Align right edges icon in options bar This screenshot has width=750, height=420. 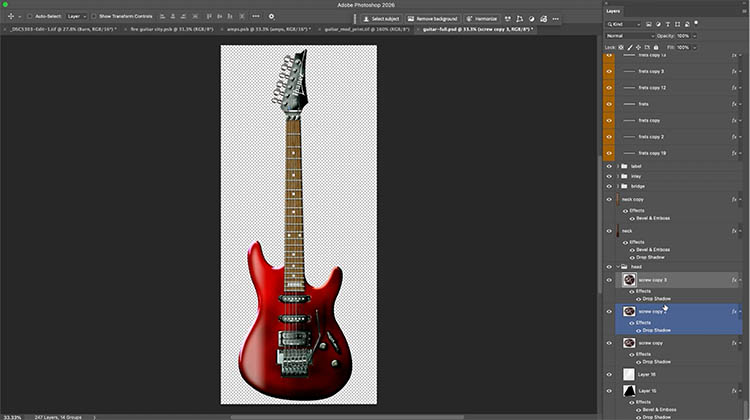183,16
